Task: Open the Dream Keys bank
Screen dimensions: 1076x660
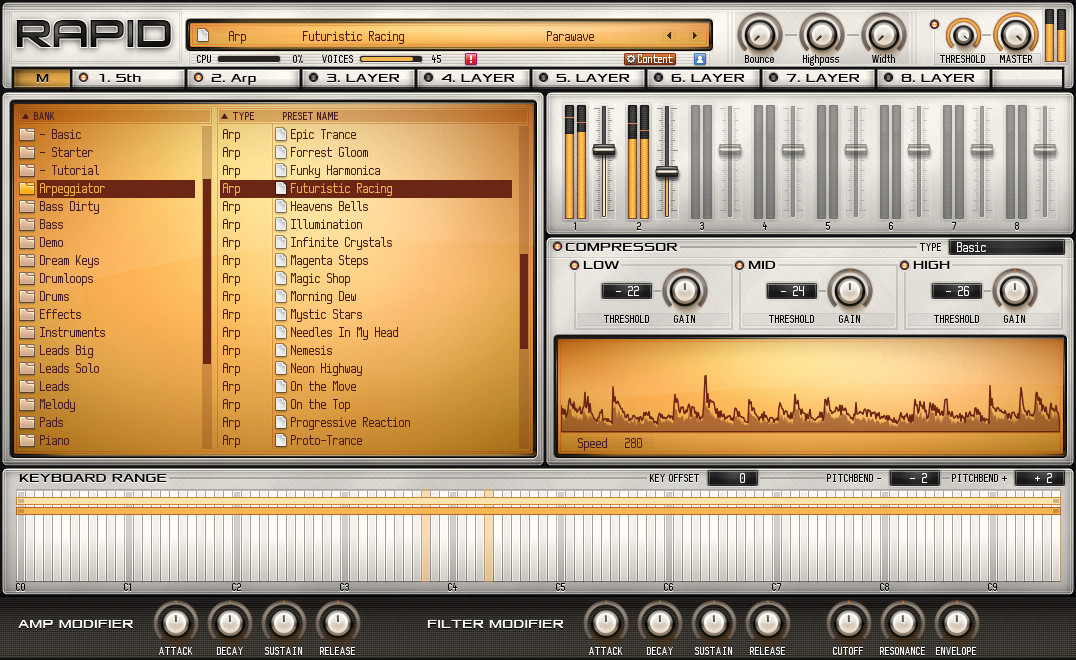Action: click(x=107, y=261)
